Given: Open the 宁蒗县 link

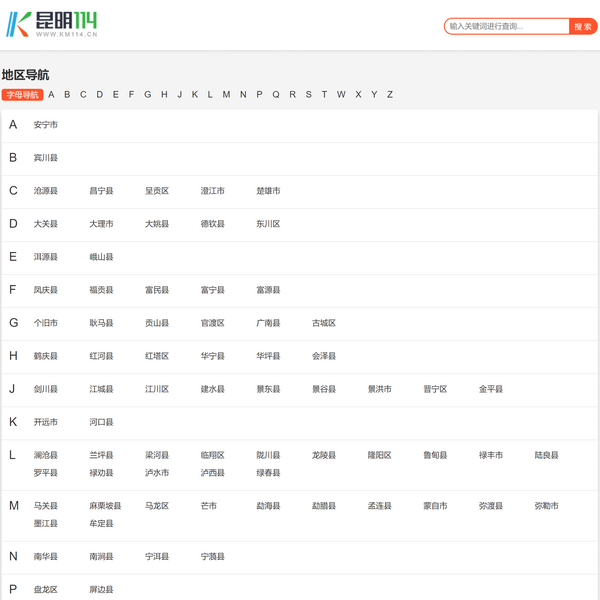Looking at the screenshot, I should [x=213, y=556].
